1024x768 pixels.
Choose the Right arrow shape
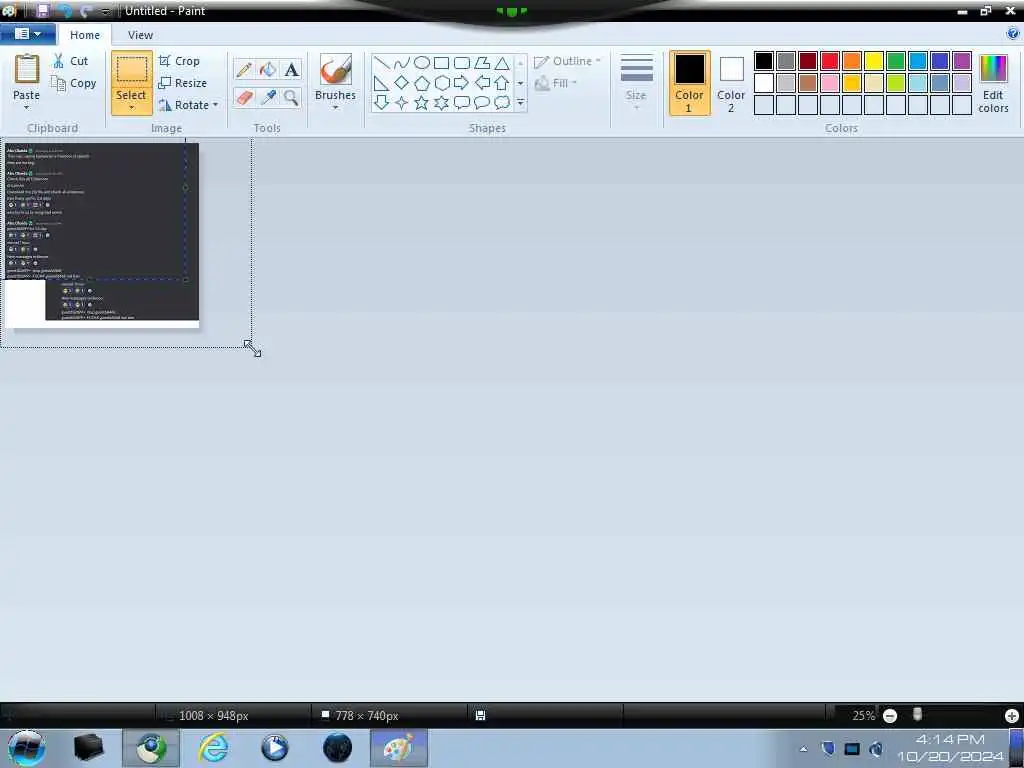coord(462,83)
